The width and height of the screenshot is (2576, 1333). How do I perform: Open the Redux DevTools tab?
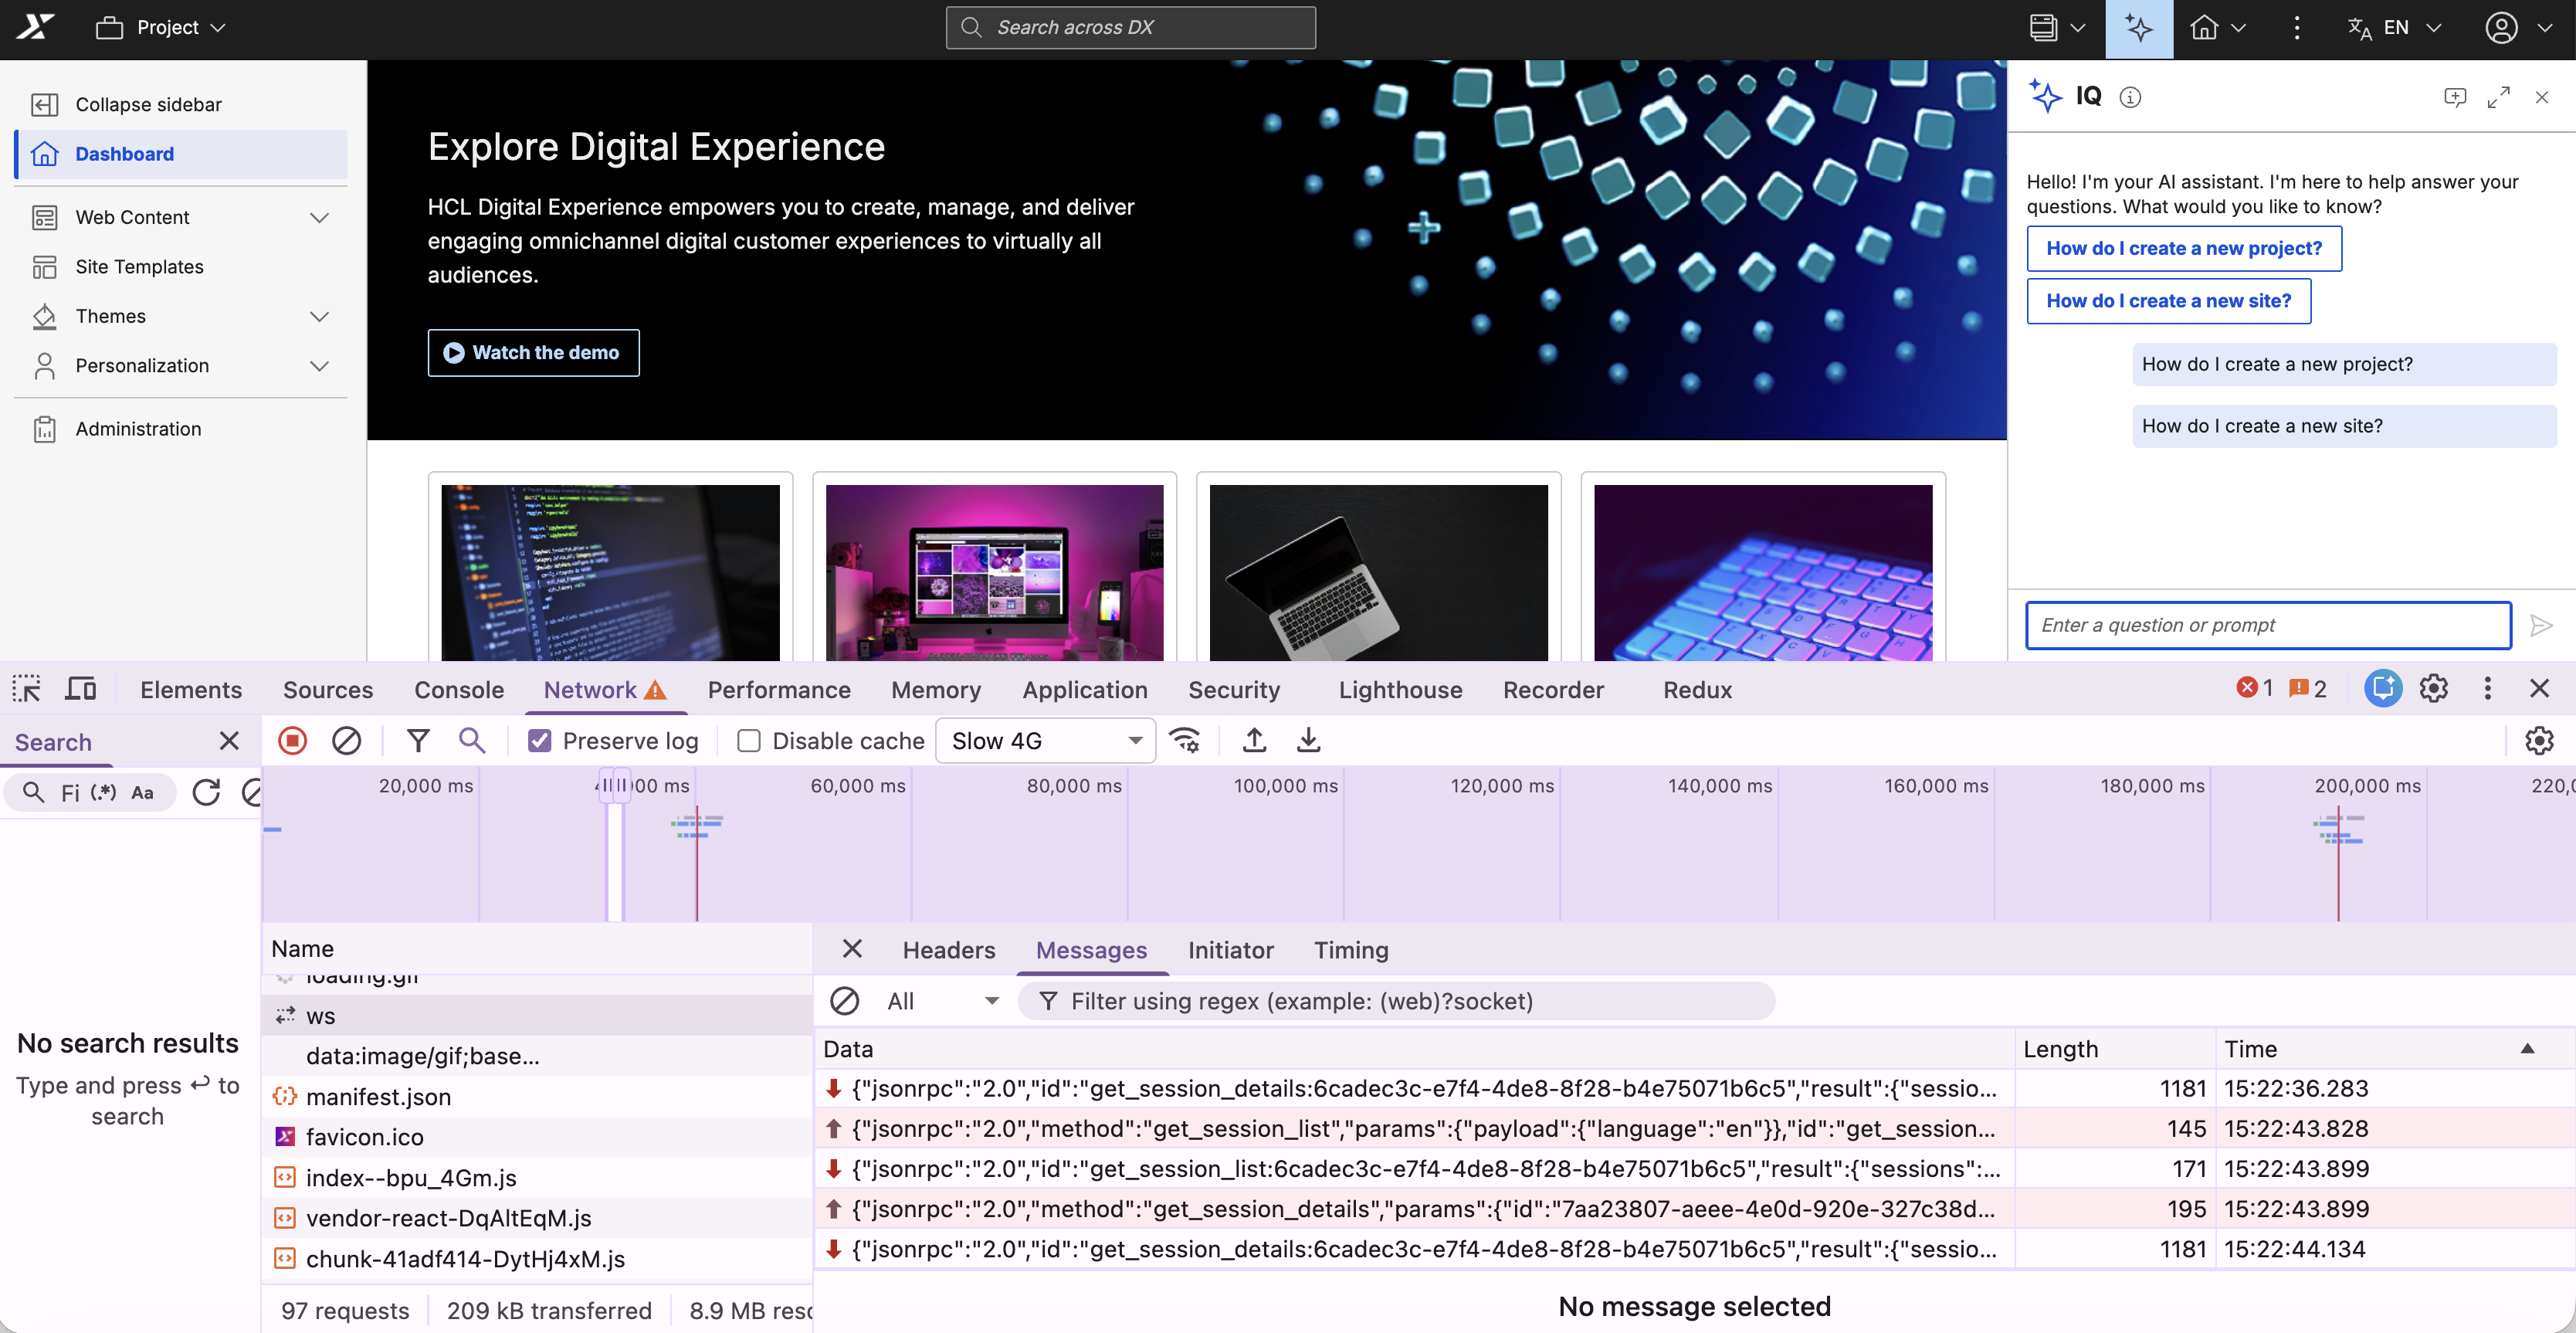click(x=1697, y=689)
